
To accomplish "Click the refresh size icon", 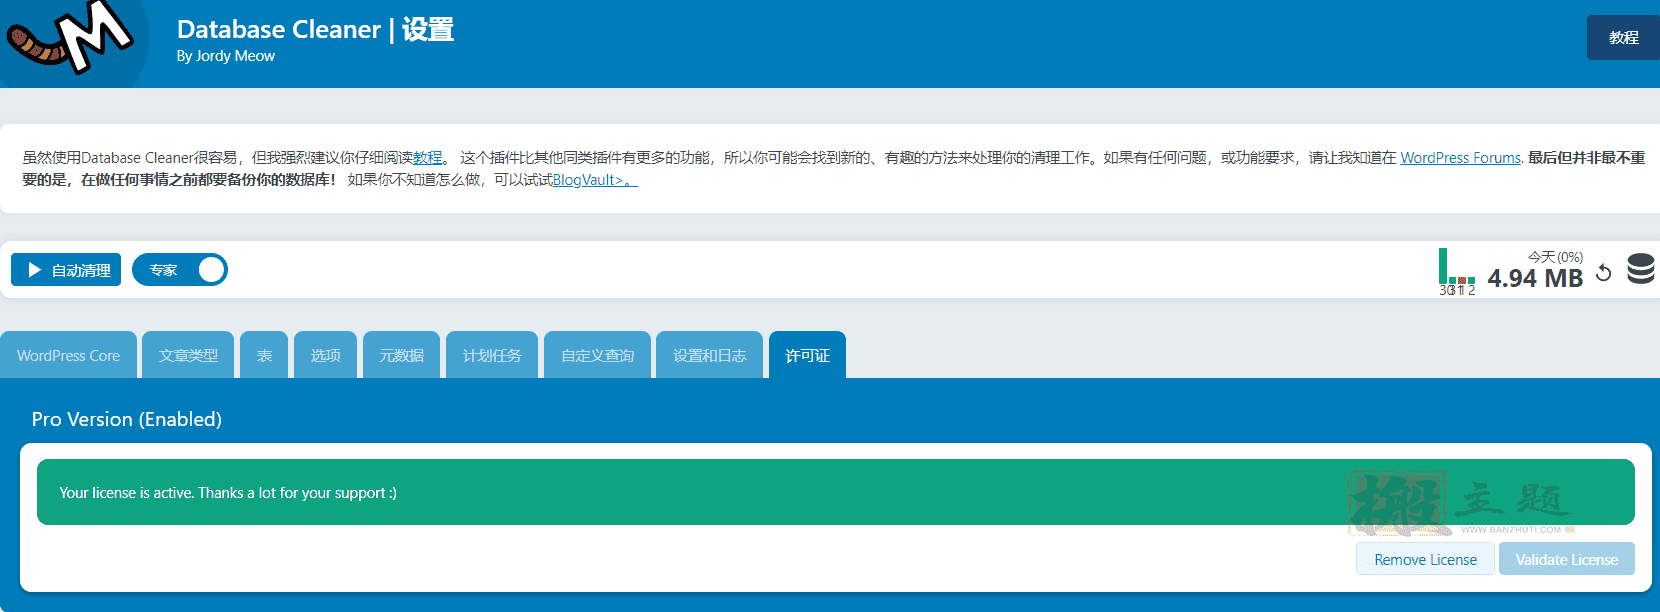I will (1603, 272).
